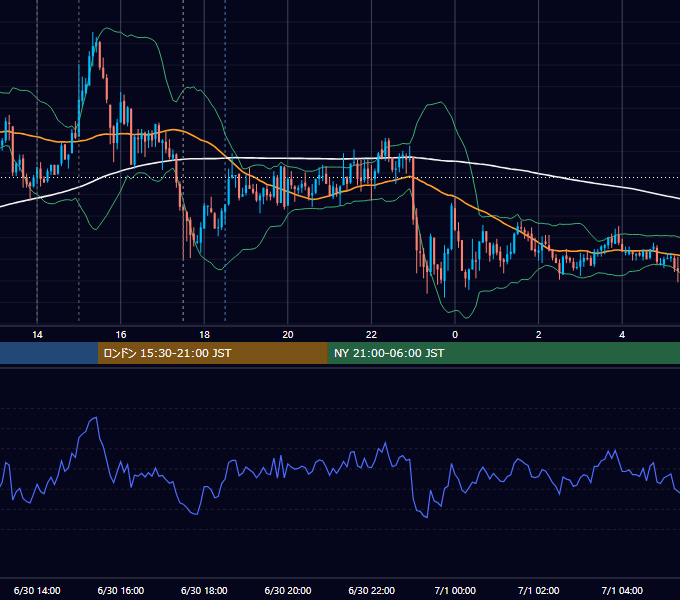The image size is (680, 600).
Task: Click the '18' hour label on price chart axis
Action: pos(204,335)
